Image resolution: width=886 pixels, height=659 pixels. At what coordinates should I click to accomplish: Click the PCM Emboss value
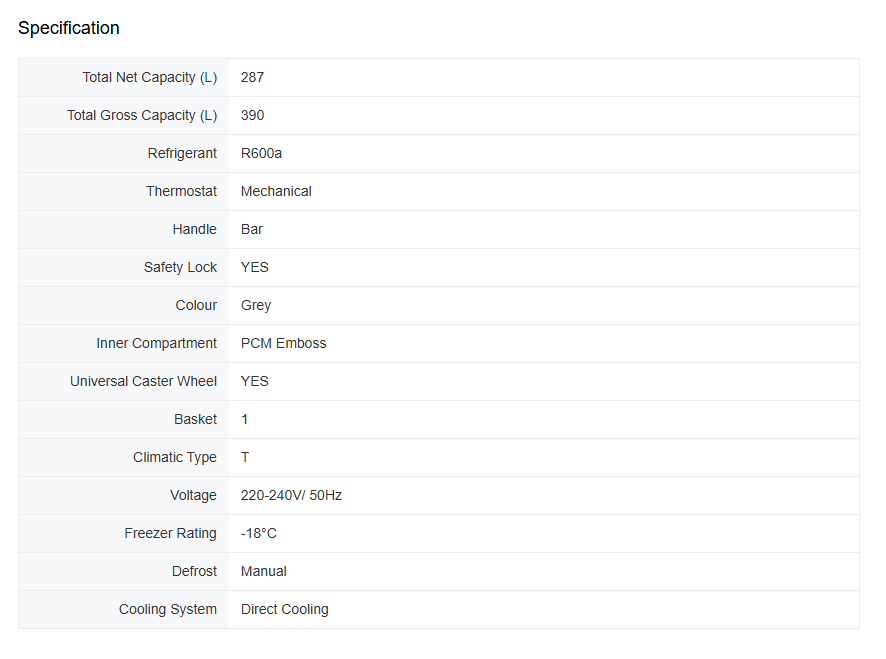283,343
